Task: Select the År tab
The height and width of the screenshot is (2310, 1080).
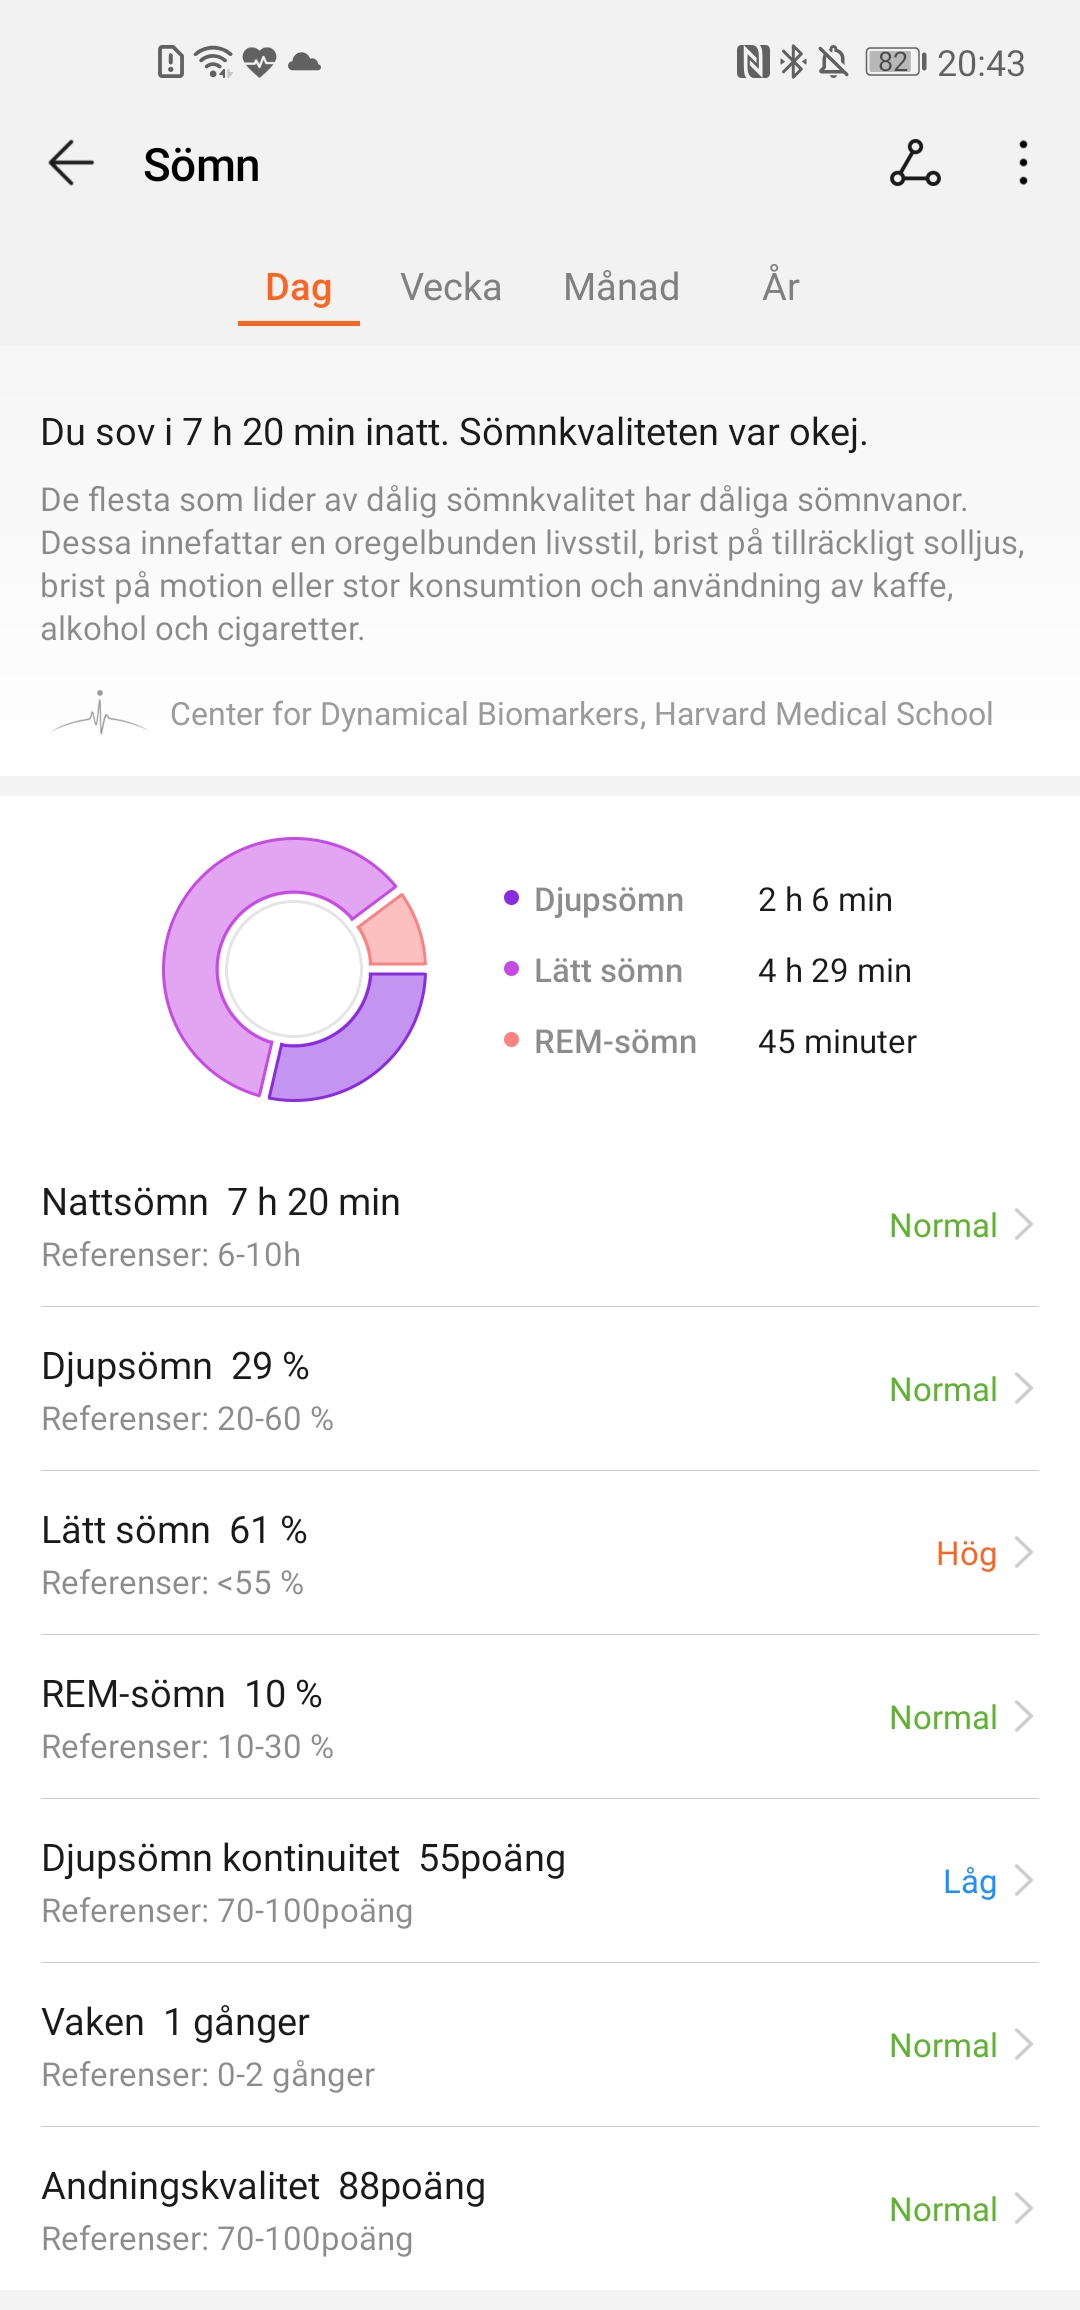Action: pyautogui.click(x=781, y=287)
